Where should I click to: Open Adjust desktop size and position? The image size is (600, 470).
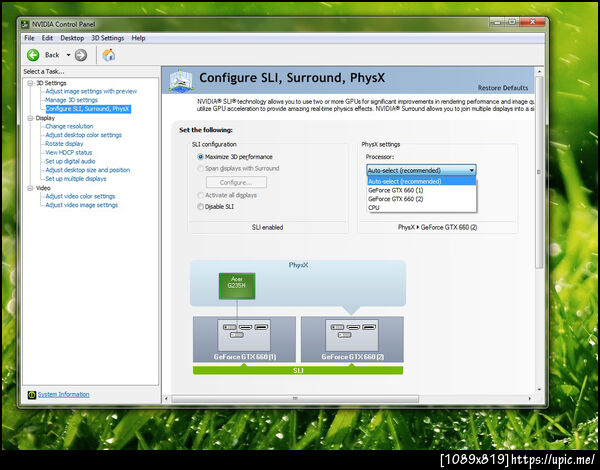(x=88, y=170)
